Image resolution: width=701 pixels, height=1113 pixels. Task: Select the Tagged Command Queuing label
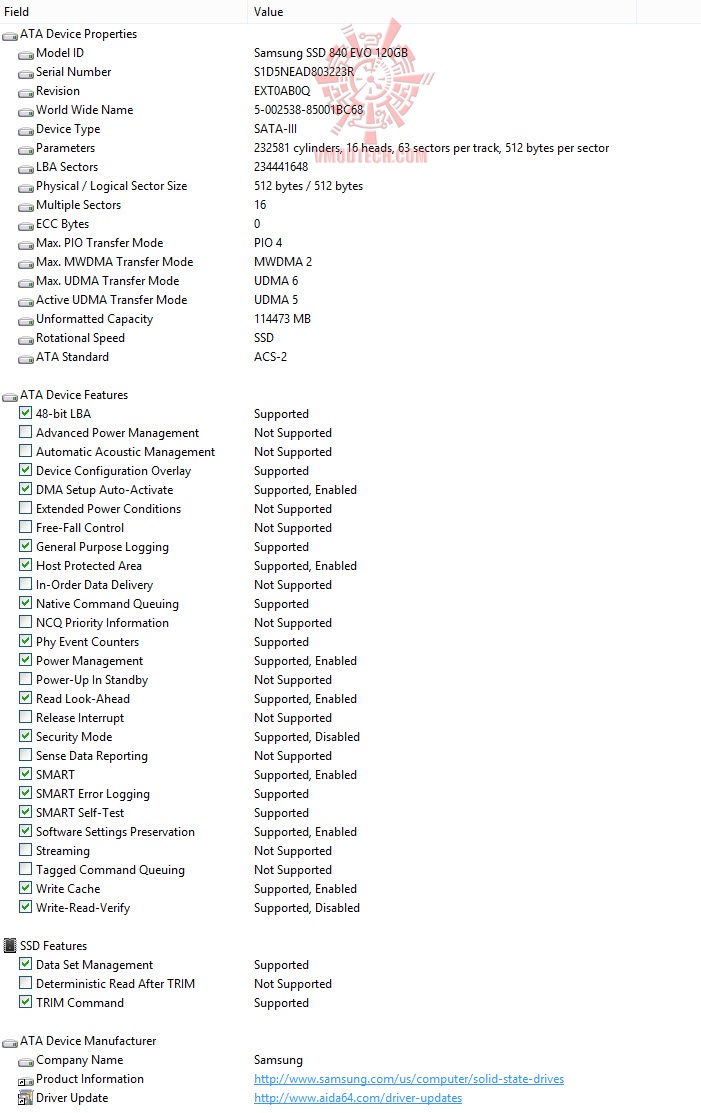coord(110,870)
